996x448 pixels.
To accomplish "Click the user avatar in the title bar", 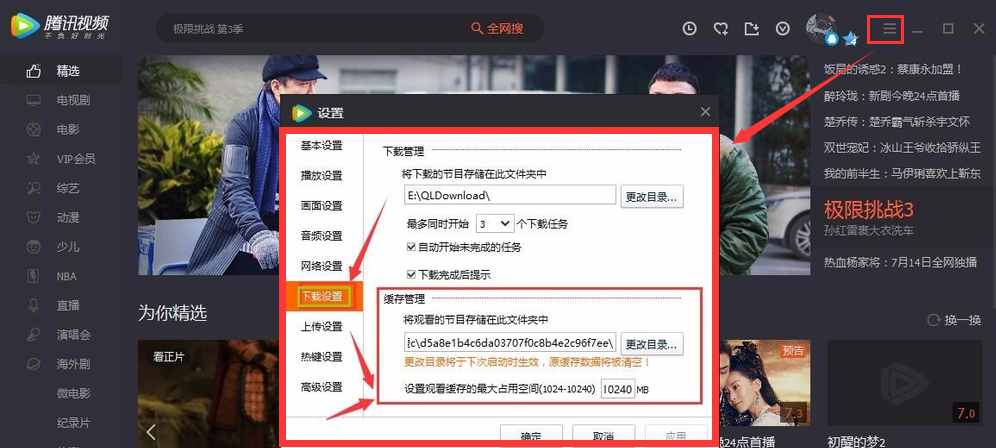I will [821, 29].
